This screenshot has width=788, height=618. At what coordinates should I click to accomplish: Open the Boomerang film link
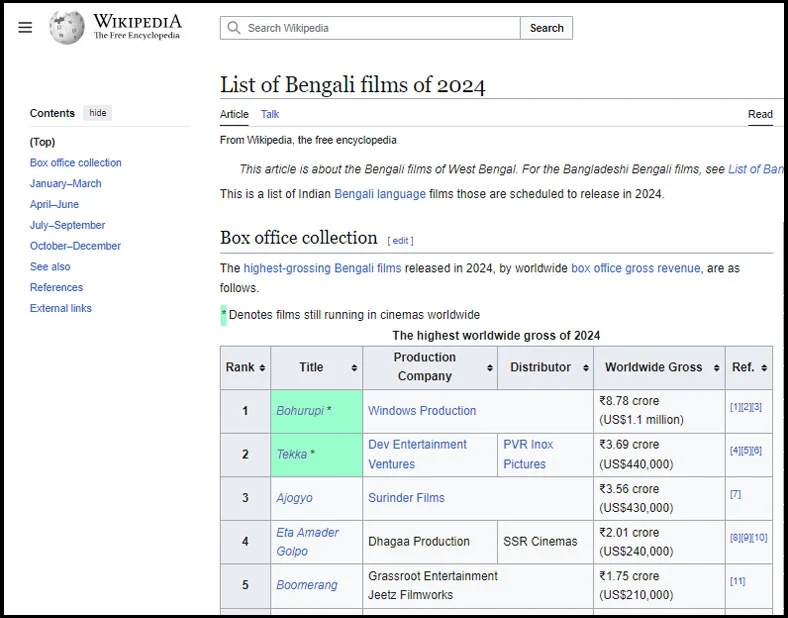307,585
